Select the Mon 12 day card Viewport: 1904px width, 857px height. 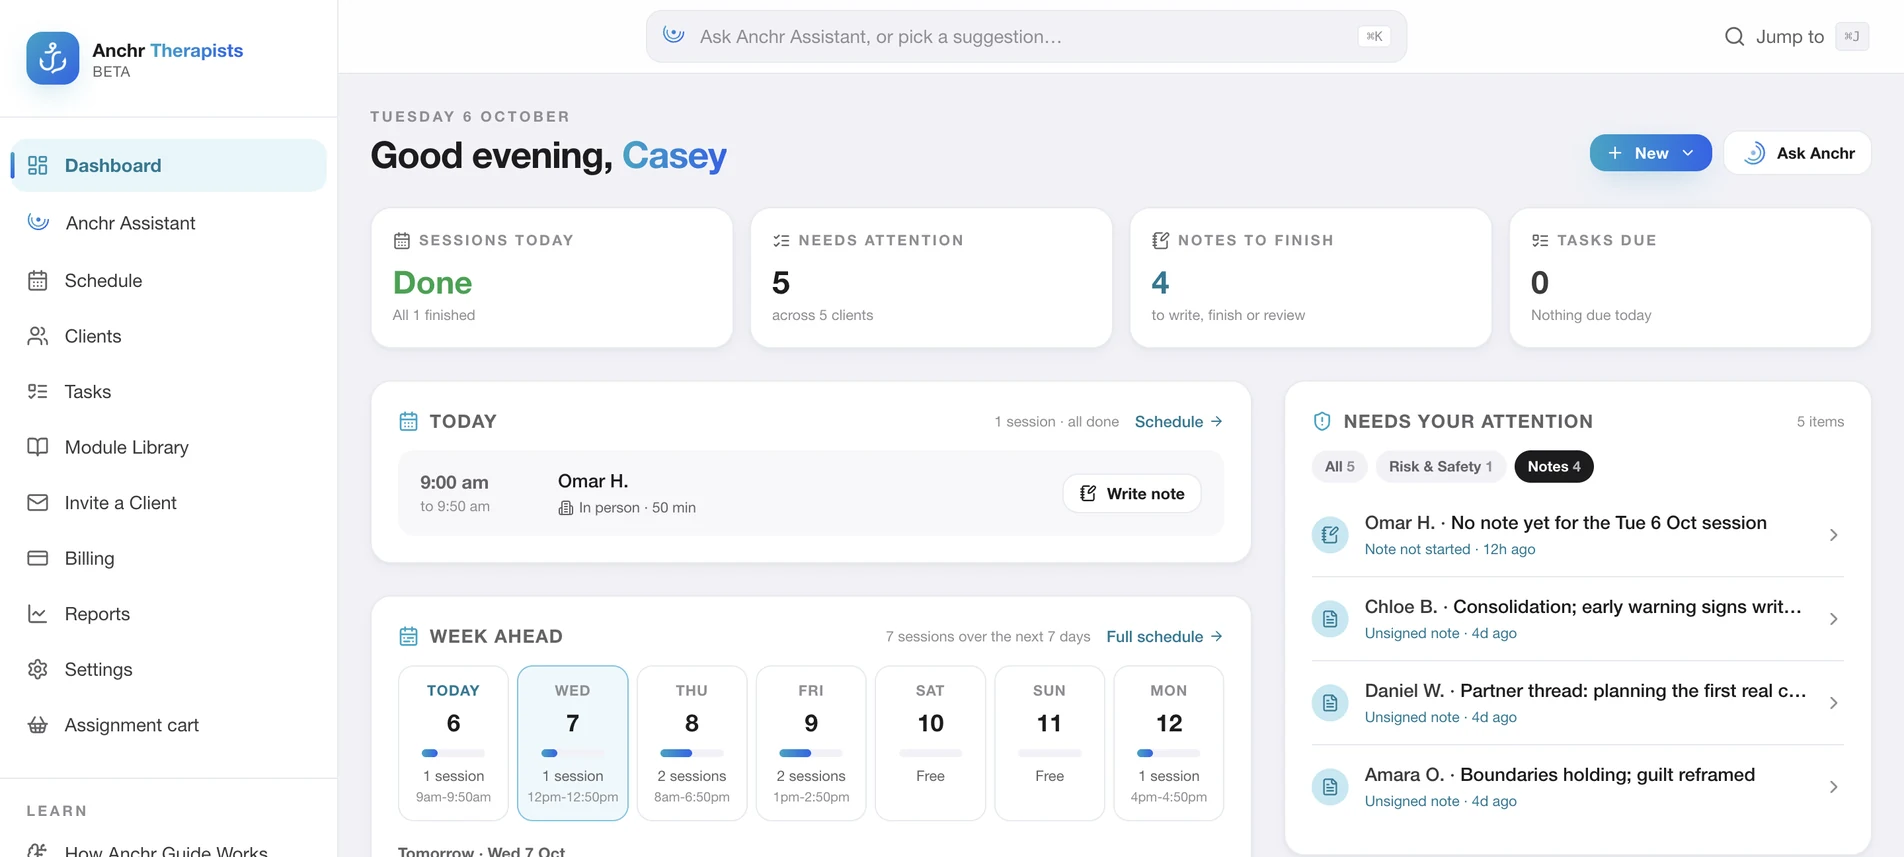click(x=1169, y=743)
